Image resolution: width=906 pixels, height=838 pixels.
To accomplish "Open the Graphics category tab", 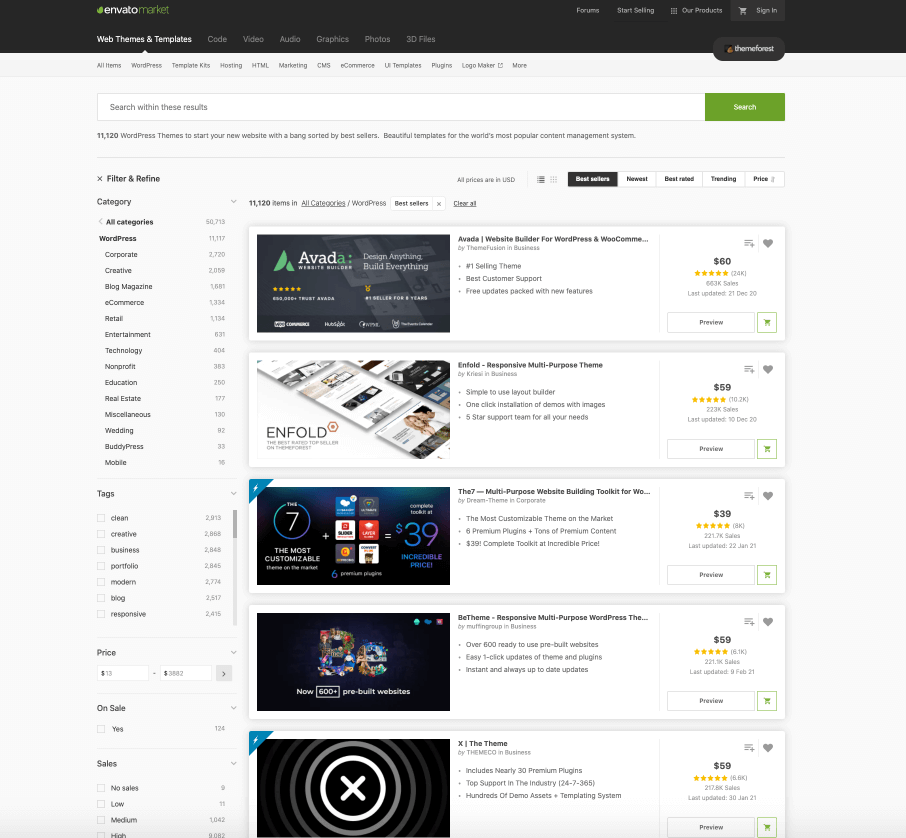I will [x=332, y=39].
